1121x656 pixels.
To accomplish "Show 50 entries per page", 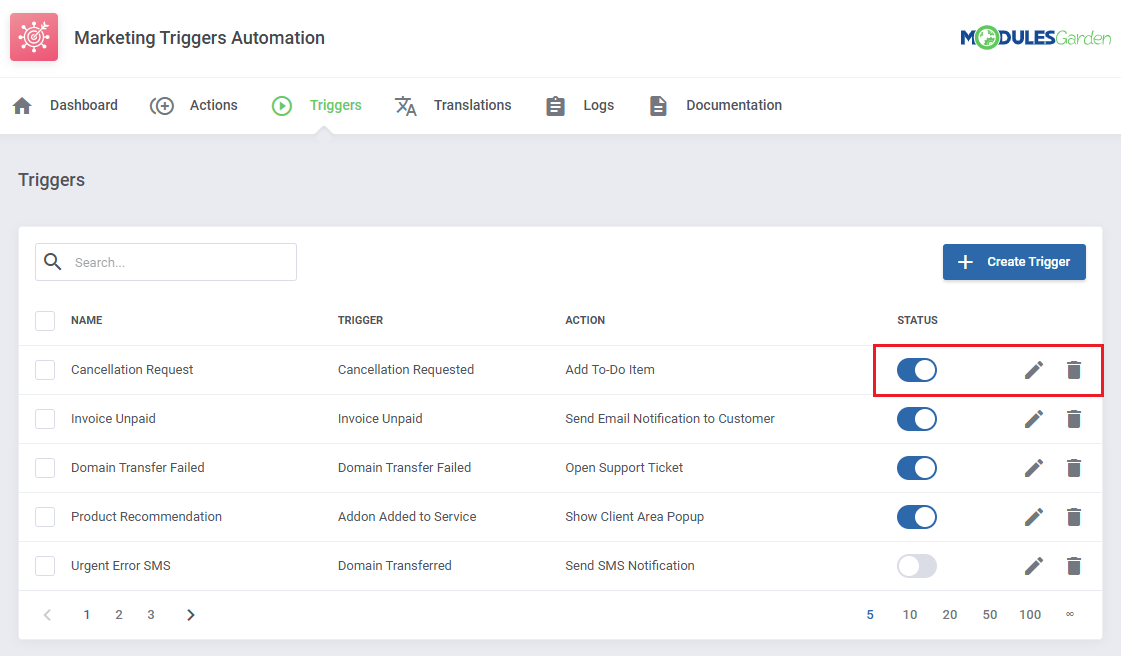I will point(989,615).
